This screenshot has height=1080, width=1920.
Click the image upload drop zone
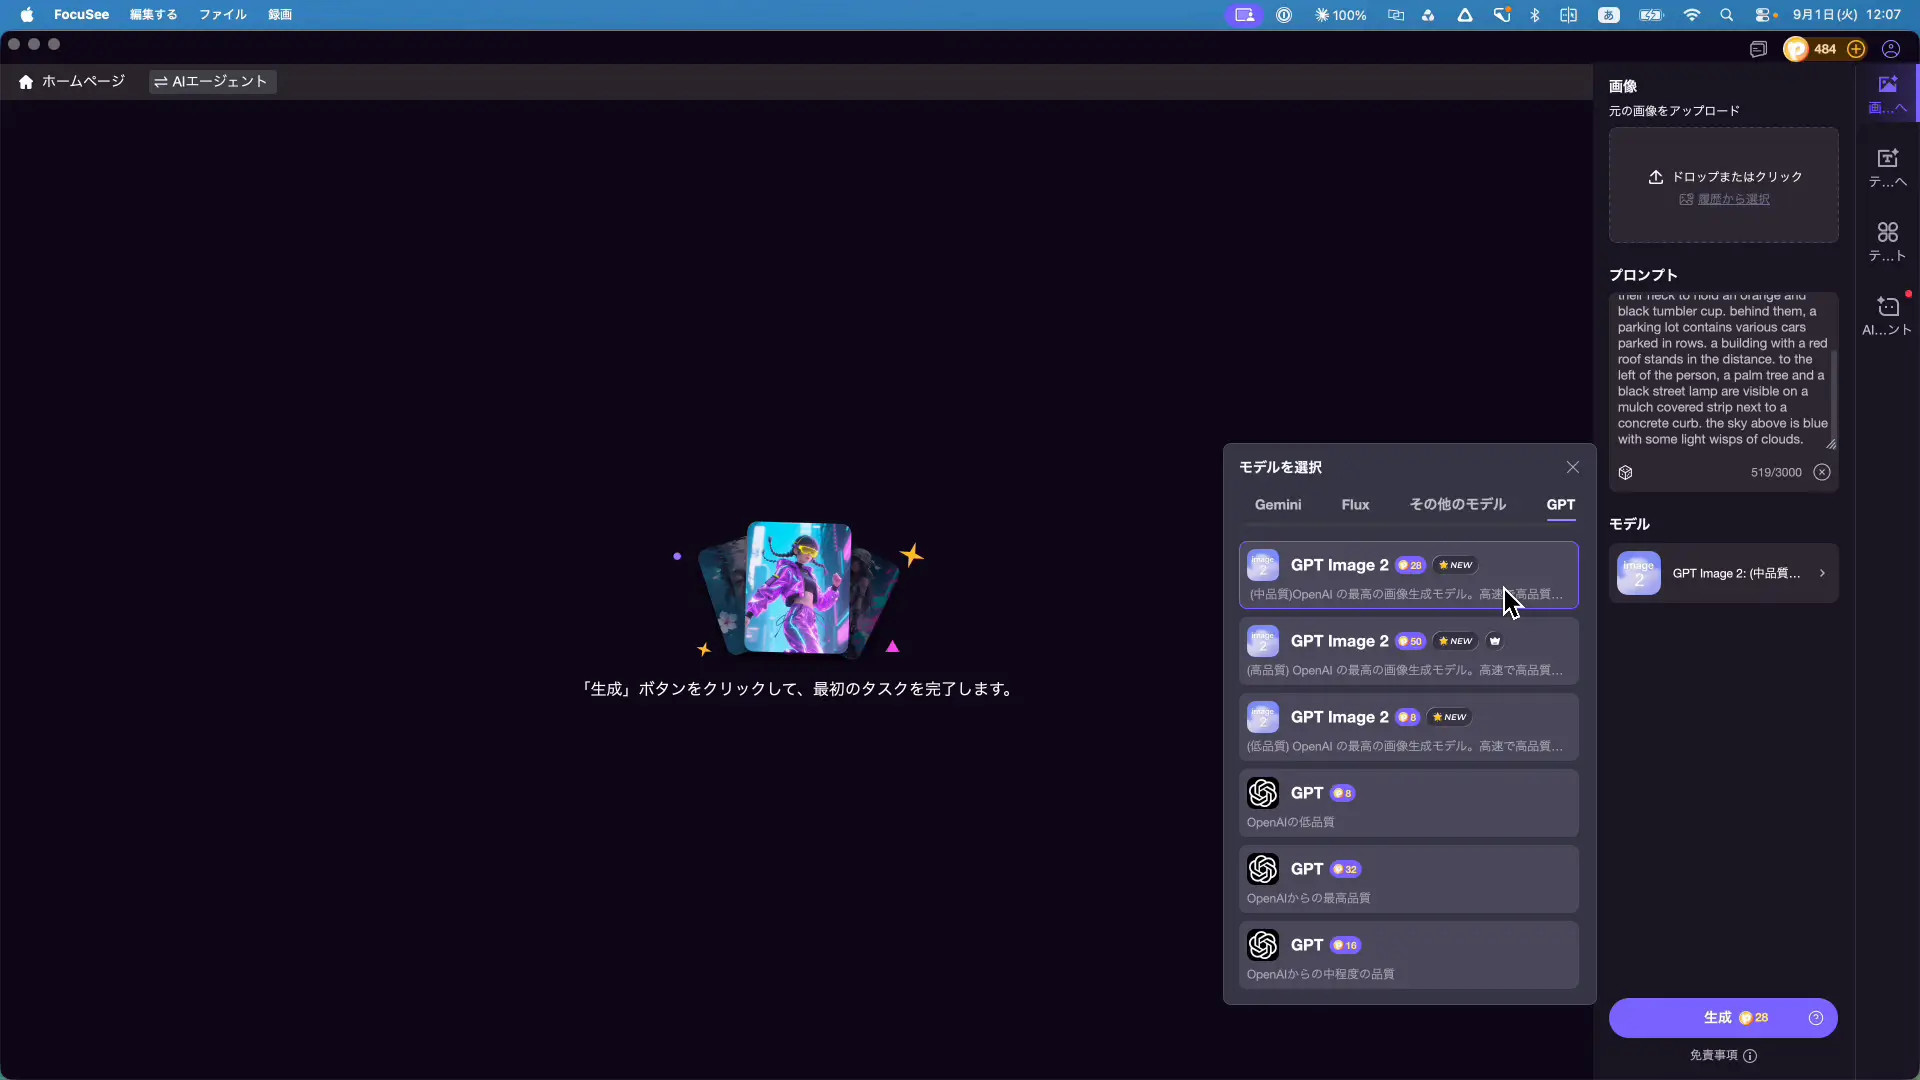coord(1724,185)
